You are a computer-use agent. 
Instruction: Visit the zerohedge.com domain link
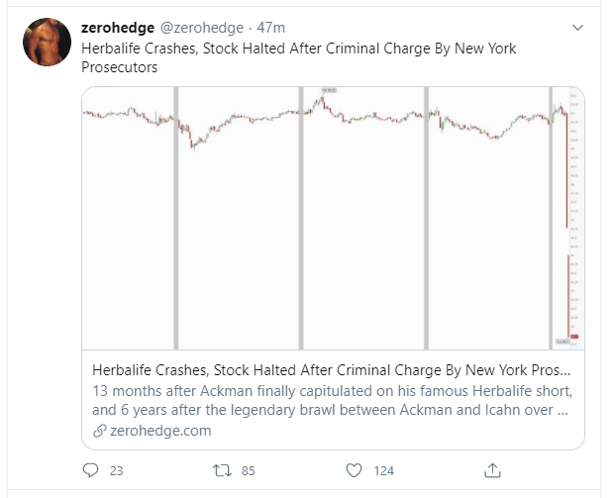tap(154, 431)
